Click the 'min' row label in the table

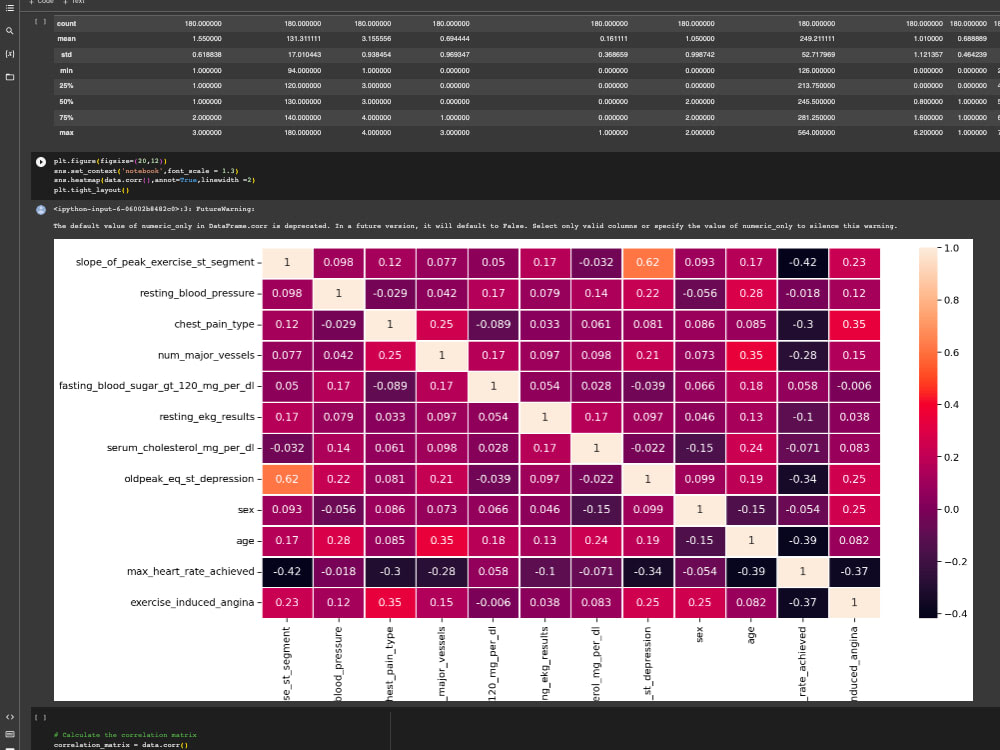tap(66, 71)
